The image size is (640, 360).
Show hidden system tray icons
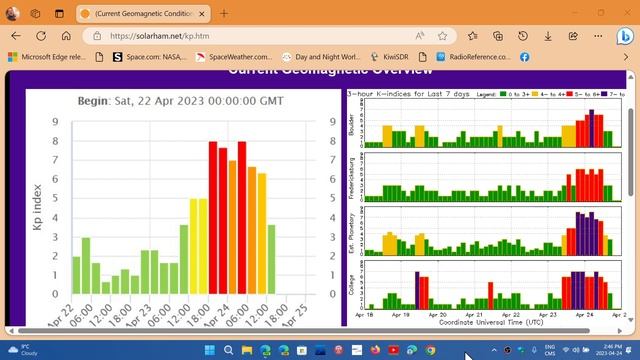click(494, 350)
